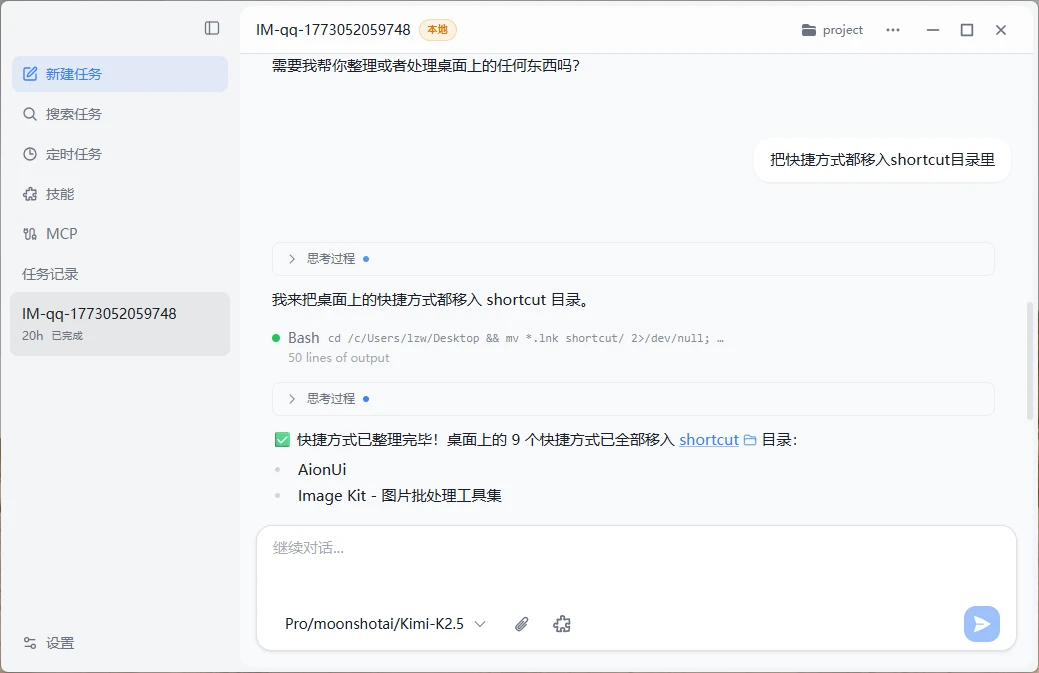Open the 技能 page
The height and width of the screenshot is (673, 1039).
120,194
